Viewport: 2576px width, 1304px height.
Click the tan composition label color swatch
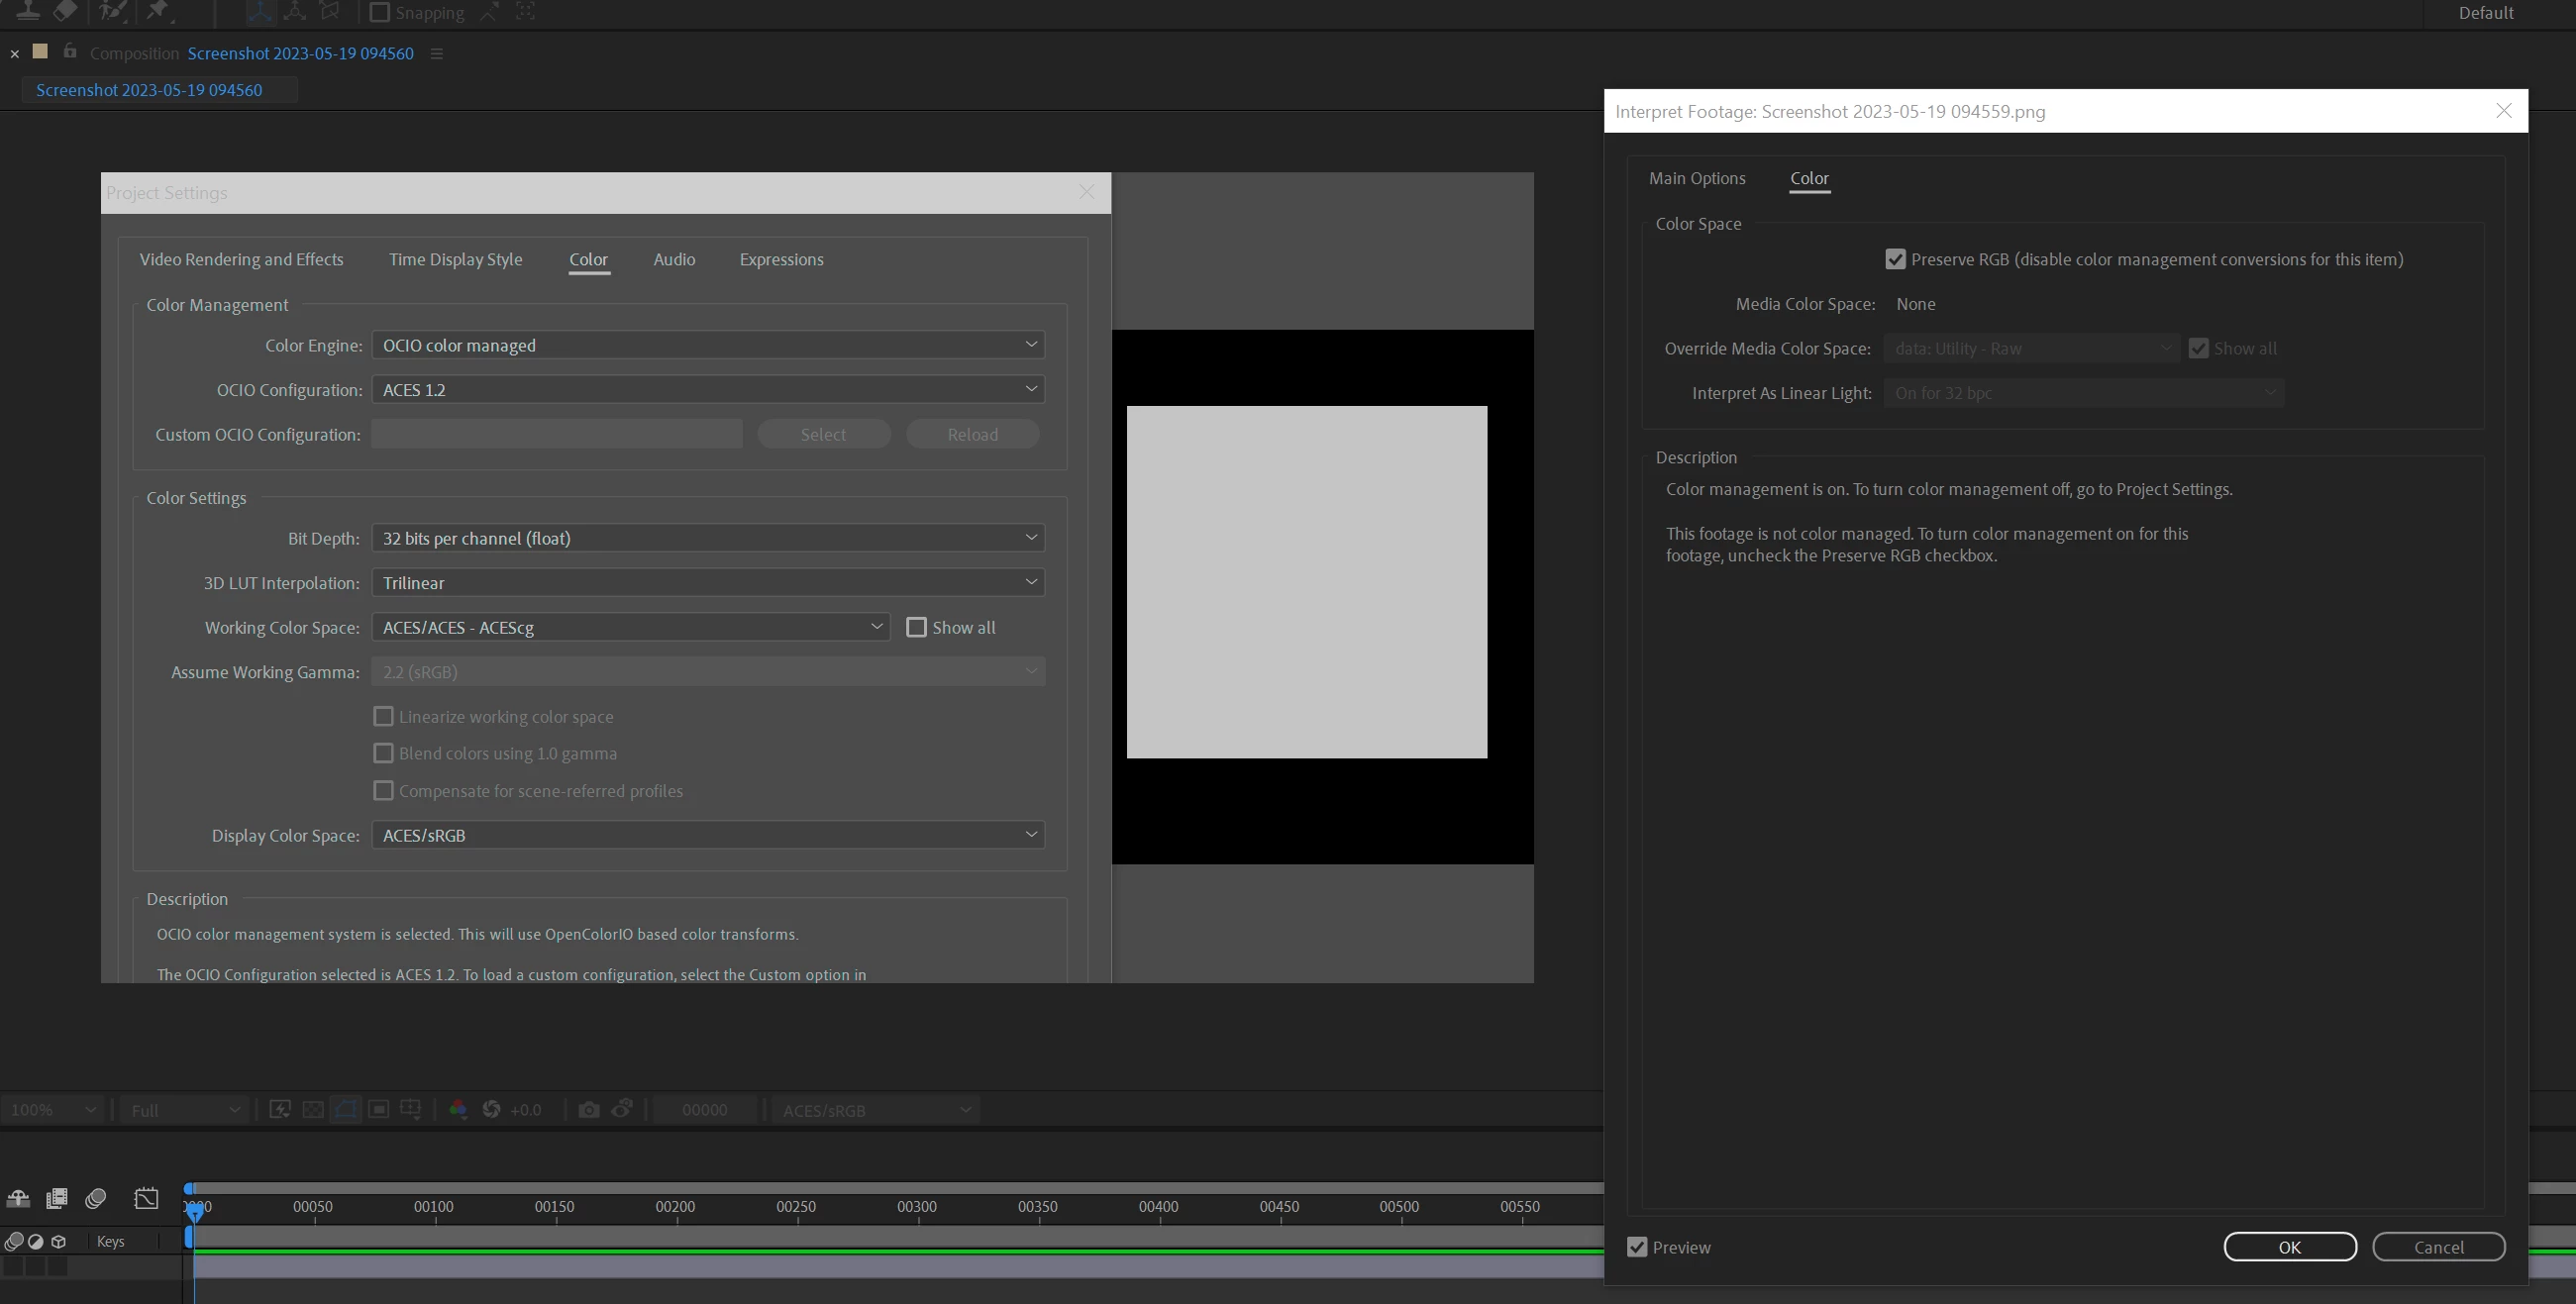click(x=41, y=51)
